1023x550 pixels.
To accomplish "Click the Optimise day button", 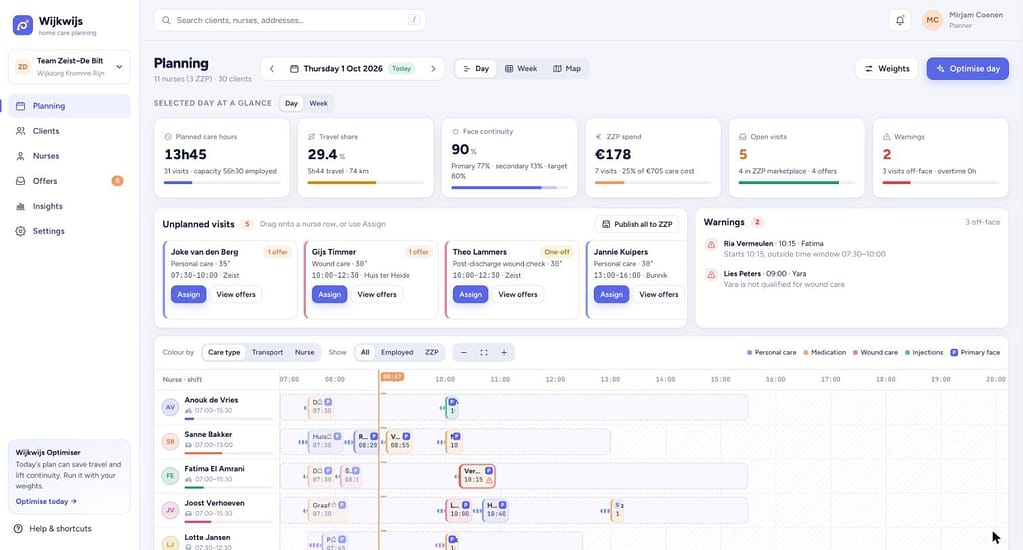I will tap(968, 69).
